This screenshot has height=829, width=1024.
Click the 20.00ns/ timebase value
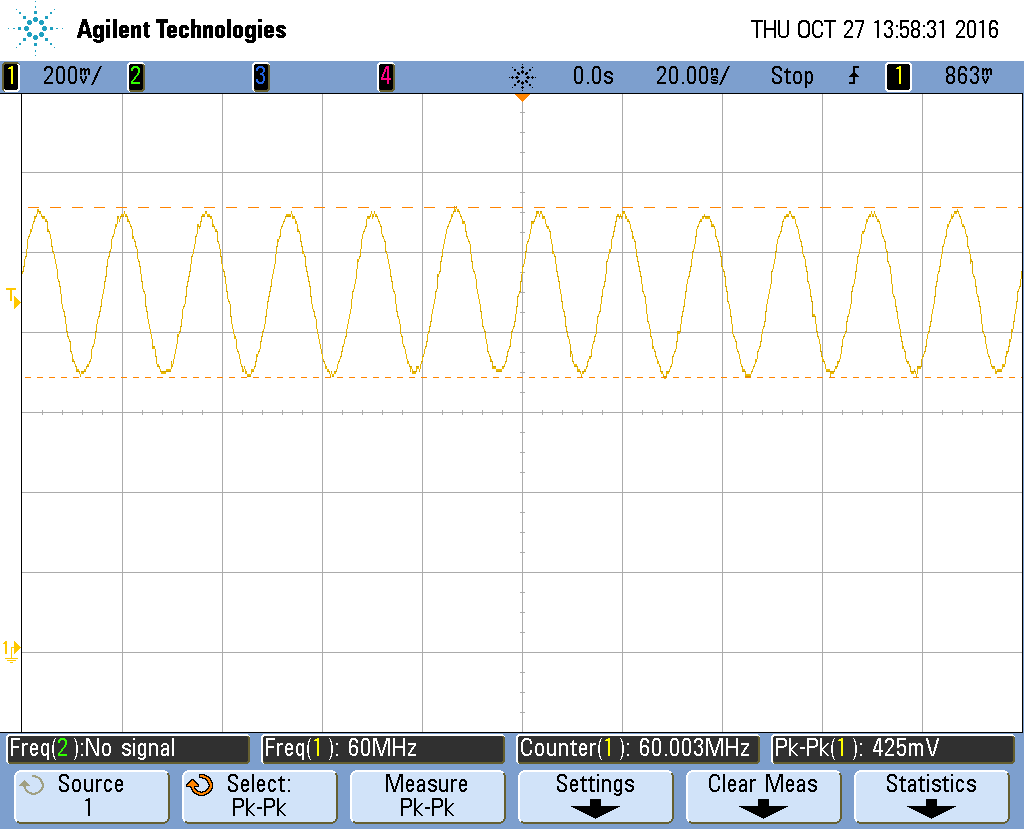point(692,76)
